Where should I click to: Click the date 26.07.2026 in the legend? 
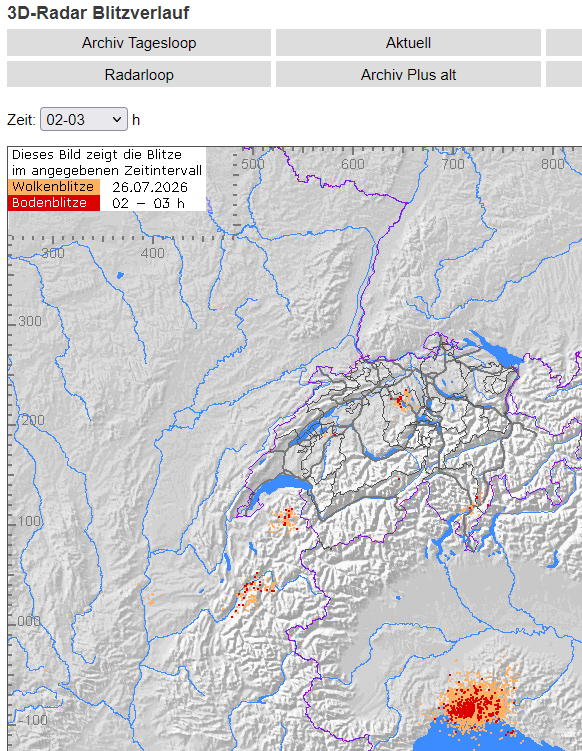coord(149,187)
